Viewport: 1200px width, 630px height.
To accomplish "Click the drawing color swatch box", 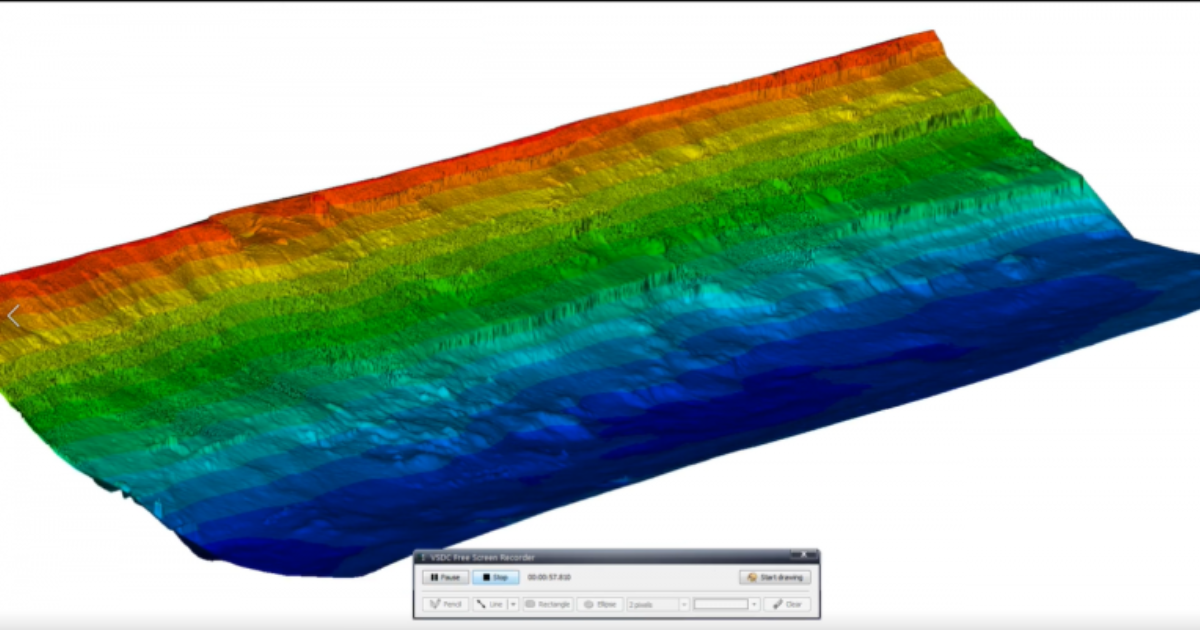I will point(721,604).
